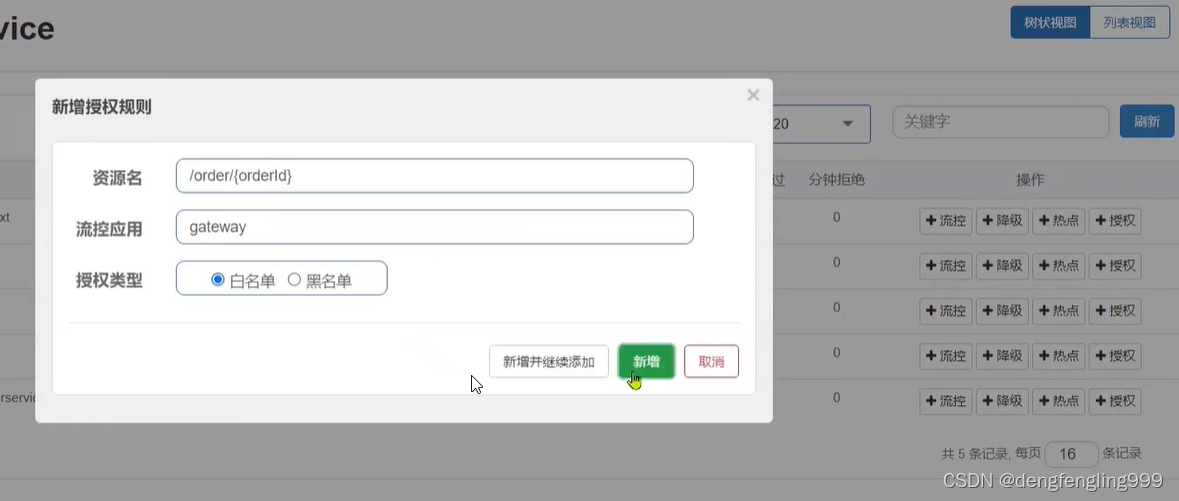This screenshot has width=1179, height=501.
Task: Click 授权 plus icon in last row
Action: point(1100,401)
